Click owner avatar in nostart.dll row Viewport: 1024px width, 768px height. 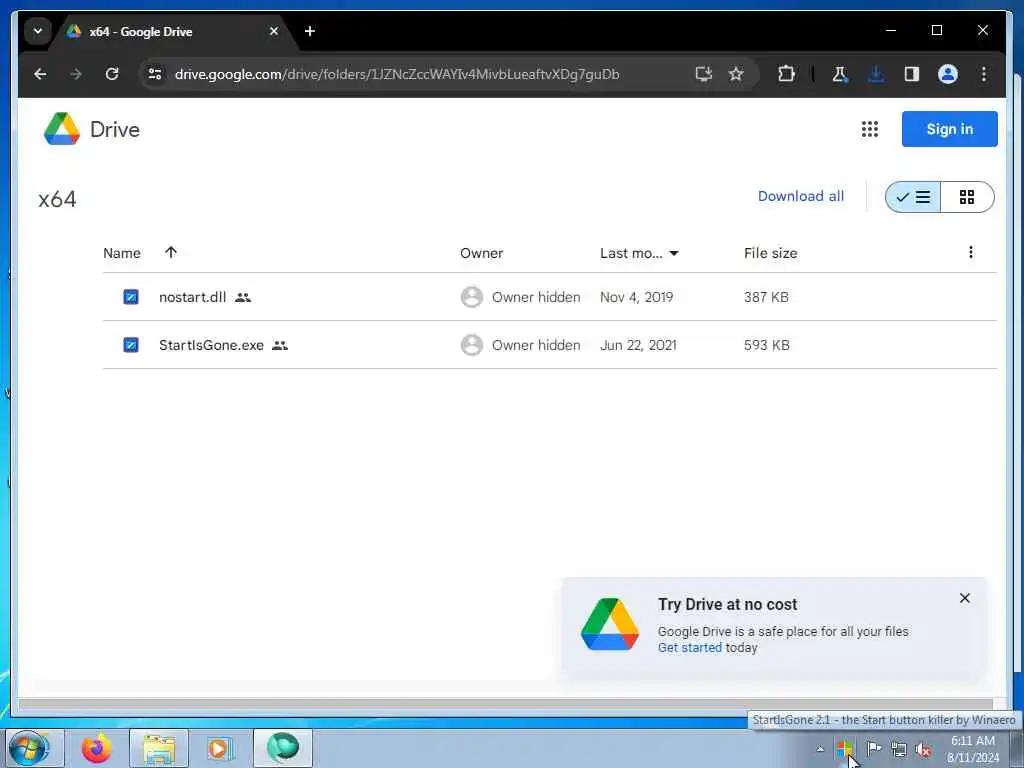click(472, 297)
